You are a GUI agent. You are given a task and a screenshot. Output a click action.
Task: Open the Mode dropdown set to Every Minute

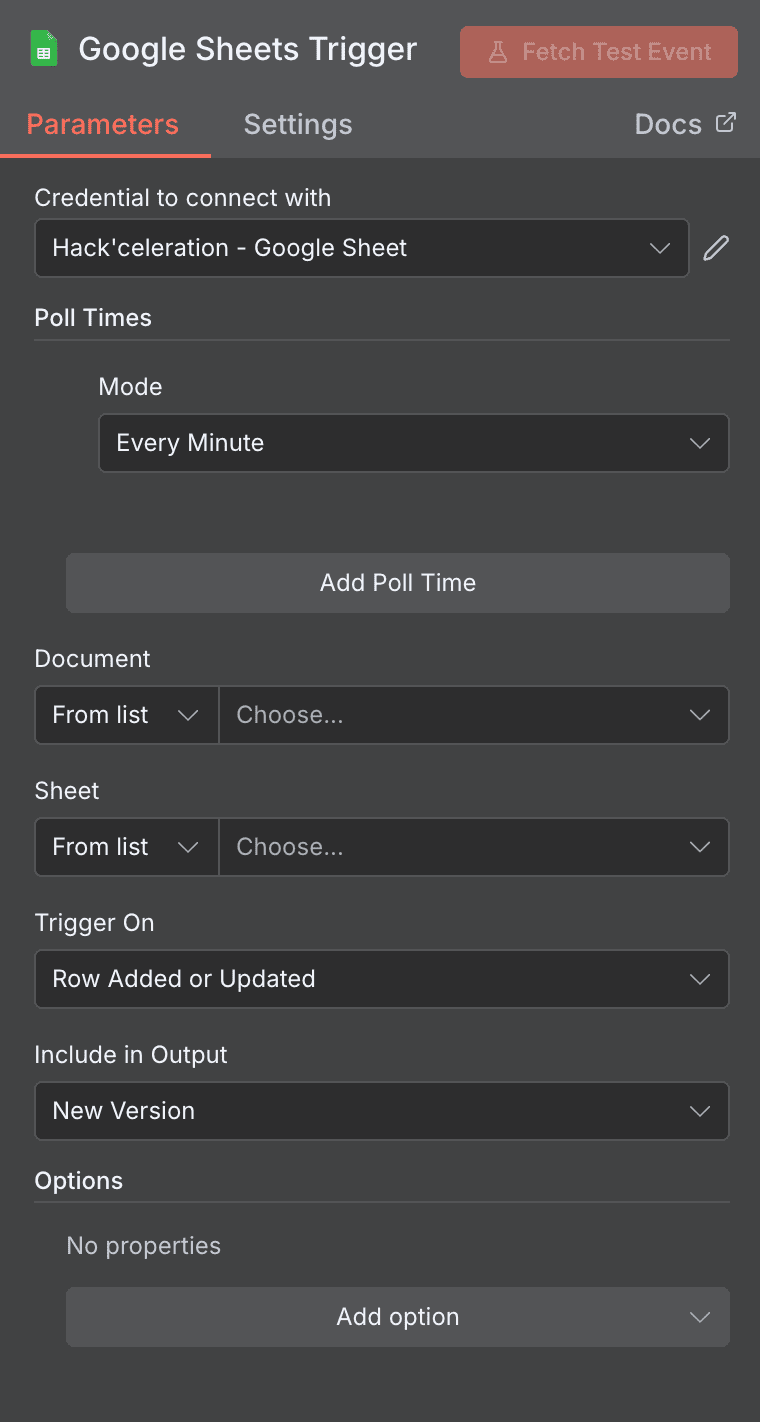pos(414,443)
